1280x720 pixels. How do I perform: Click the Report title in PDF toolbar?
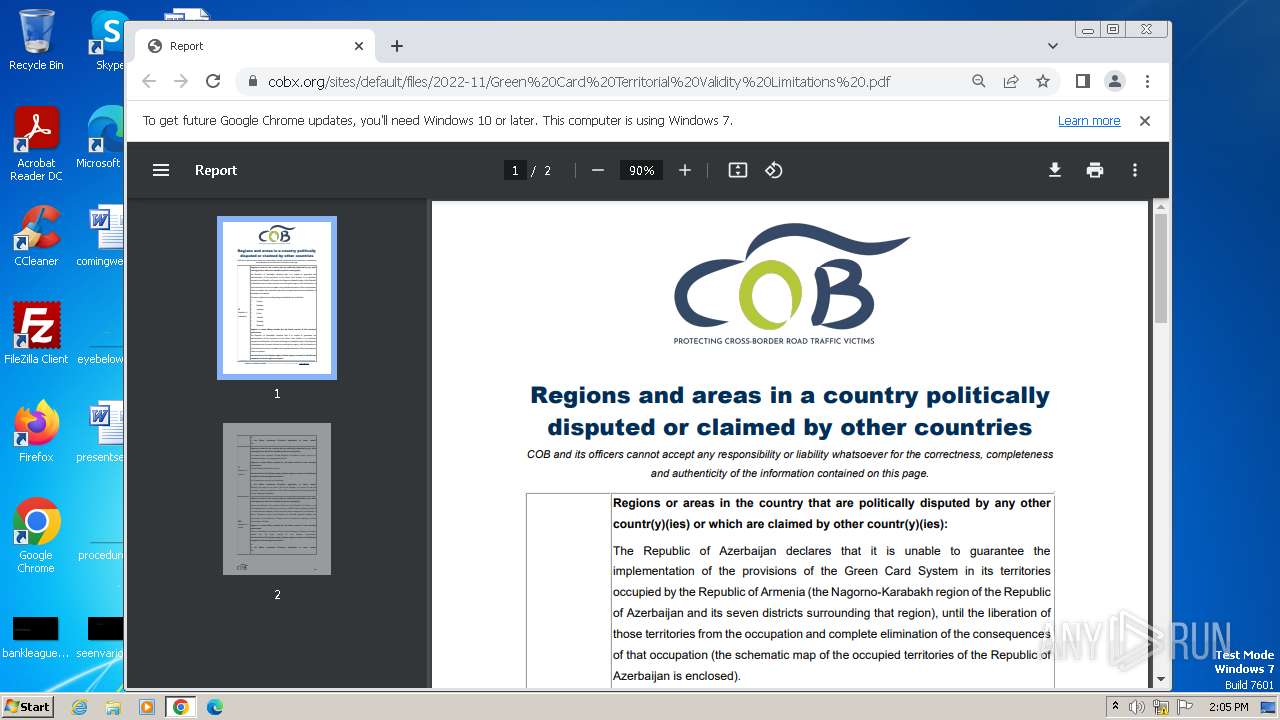(216, 170)
